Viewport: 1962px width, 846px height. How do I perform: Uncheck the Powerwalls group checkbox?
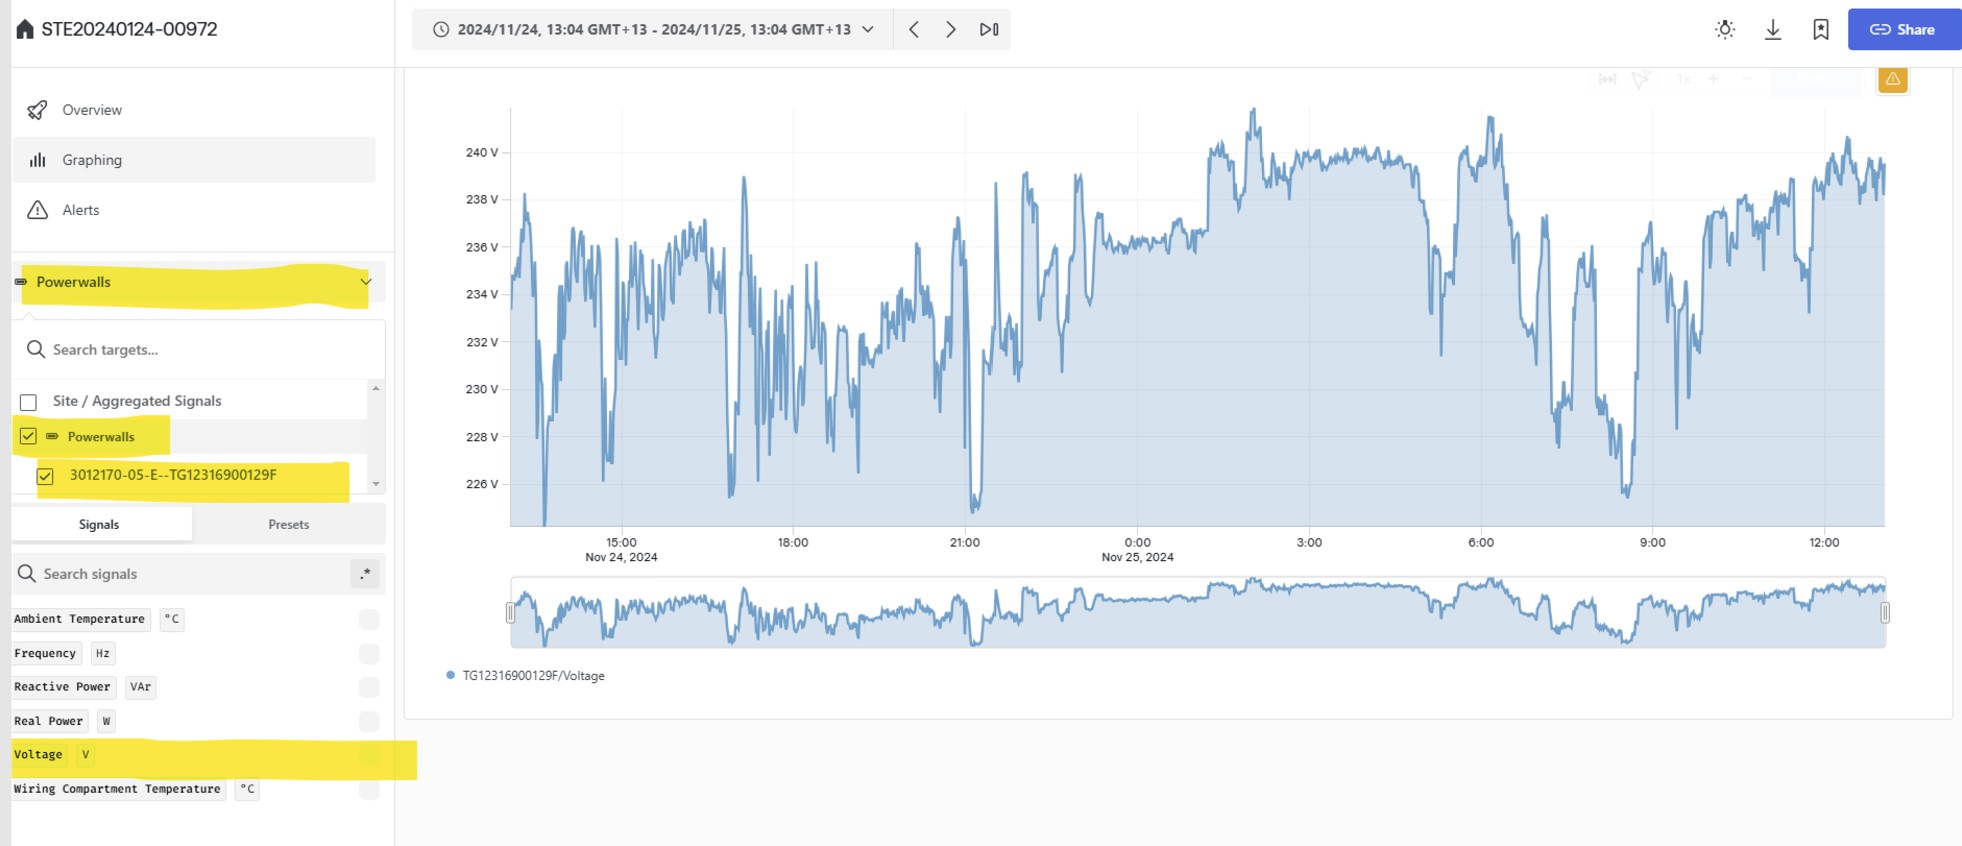coord(29,437)
